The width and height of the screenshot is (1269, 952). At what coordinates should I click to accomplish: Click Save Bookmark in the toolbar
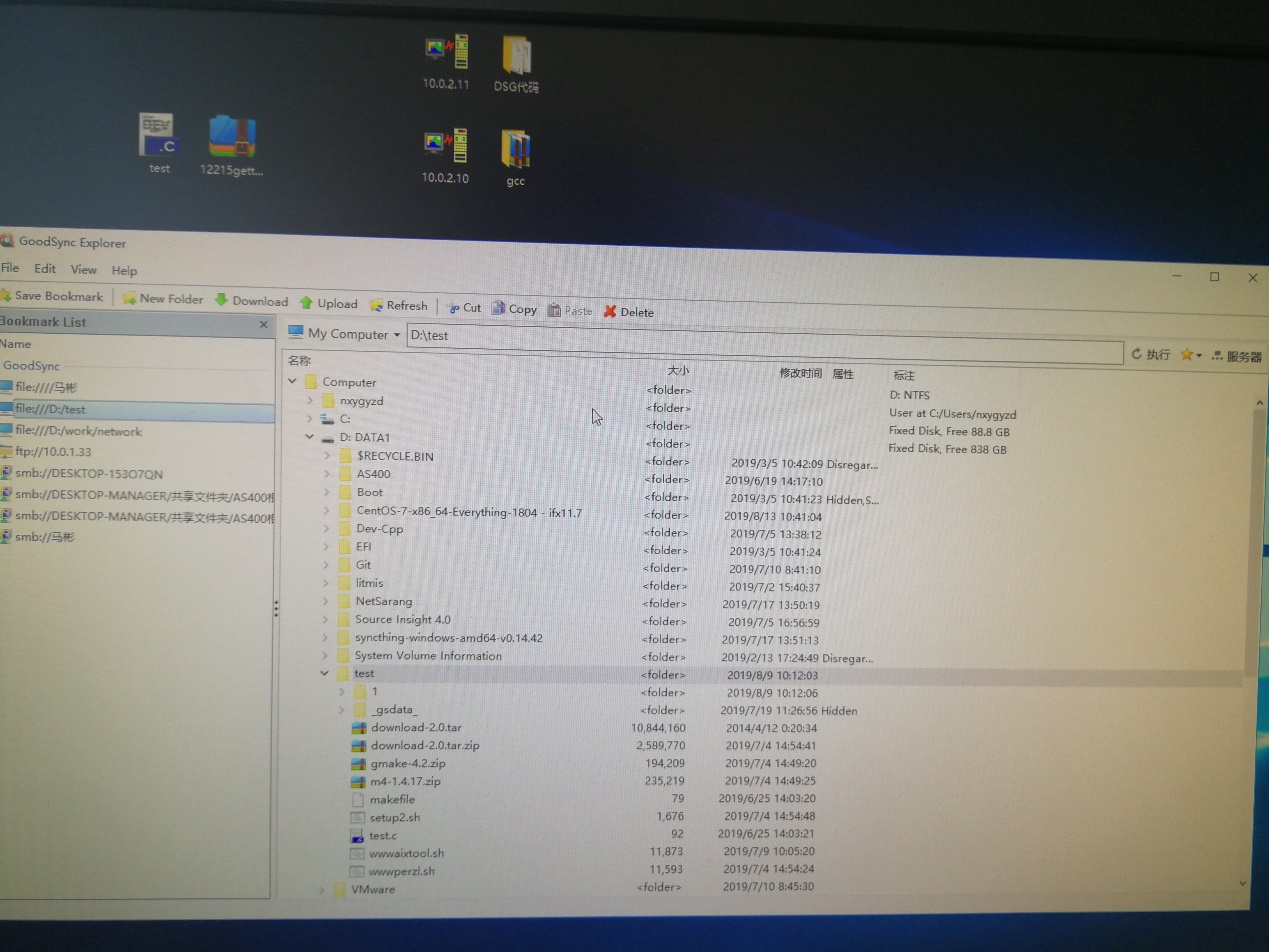[x=52, y=296]
